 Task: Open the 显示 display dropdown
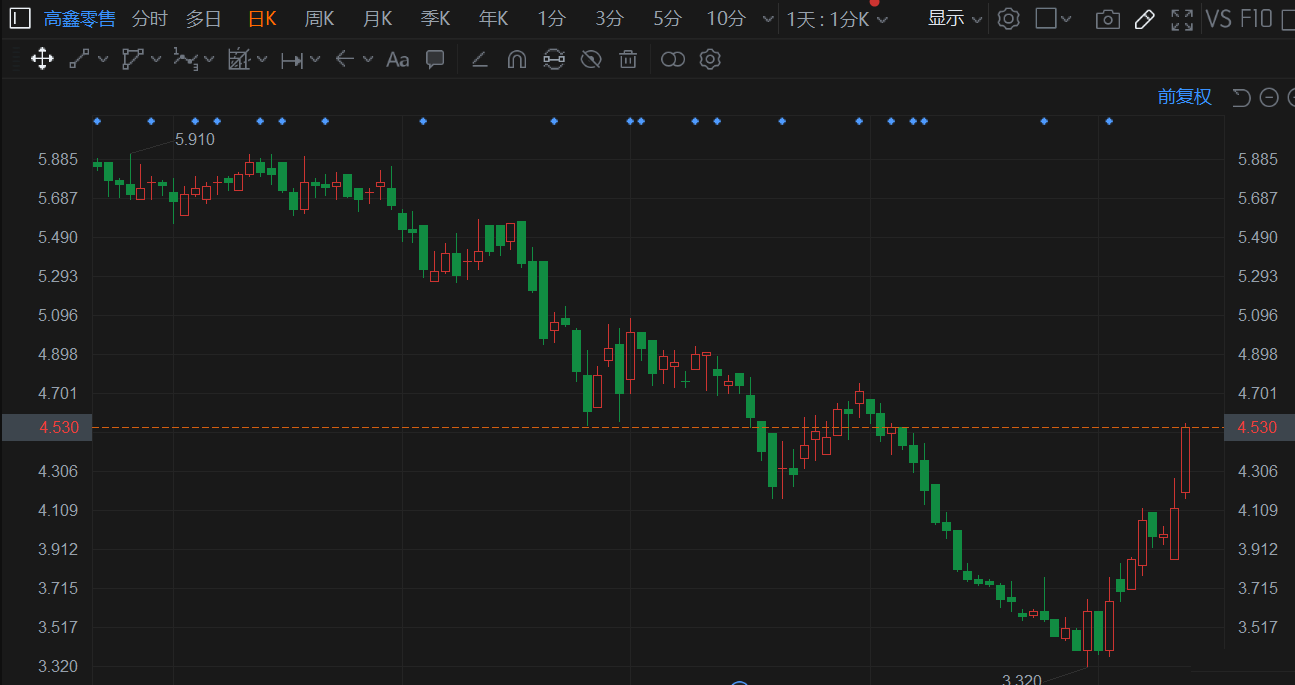pos(955,18)
